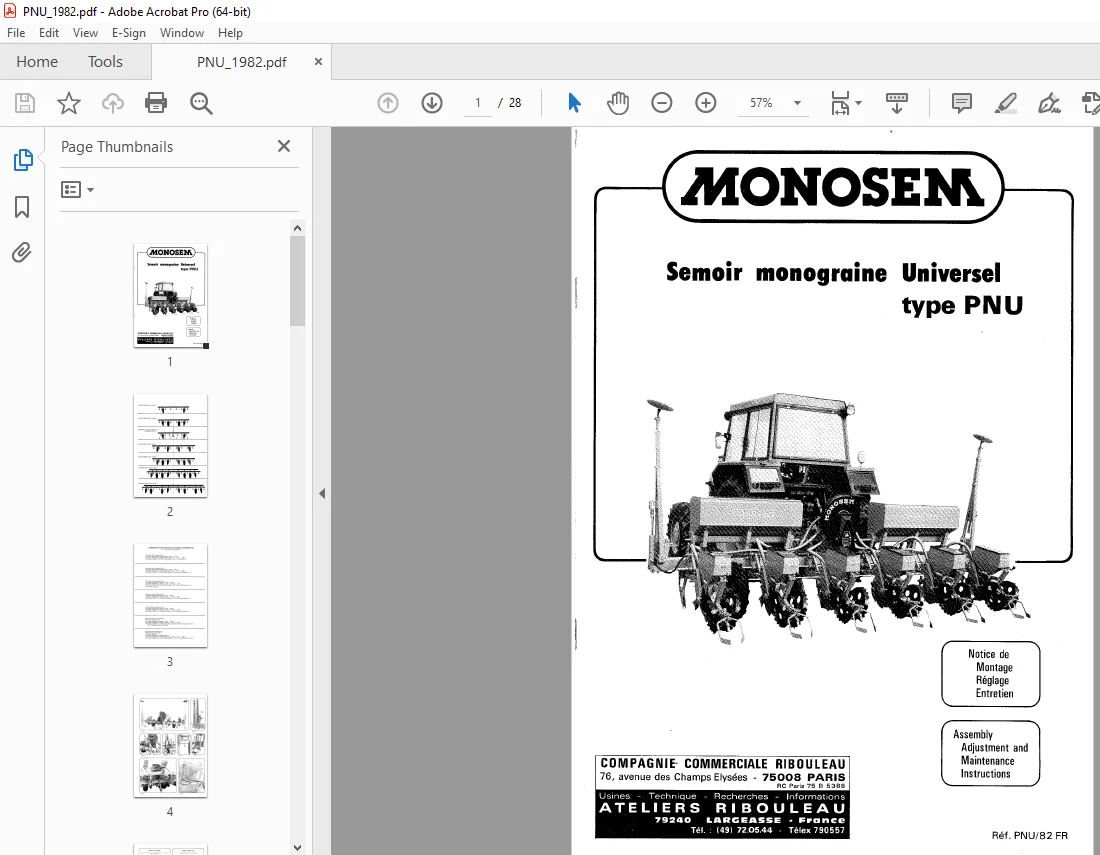The width and height of the screenshot is (1100, 855).
Task: Zoom out with minus button
Action: (662, 103)
